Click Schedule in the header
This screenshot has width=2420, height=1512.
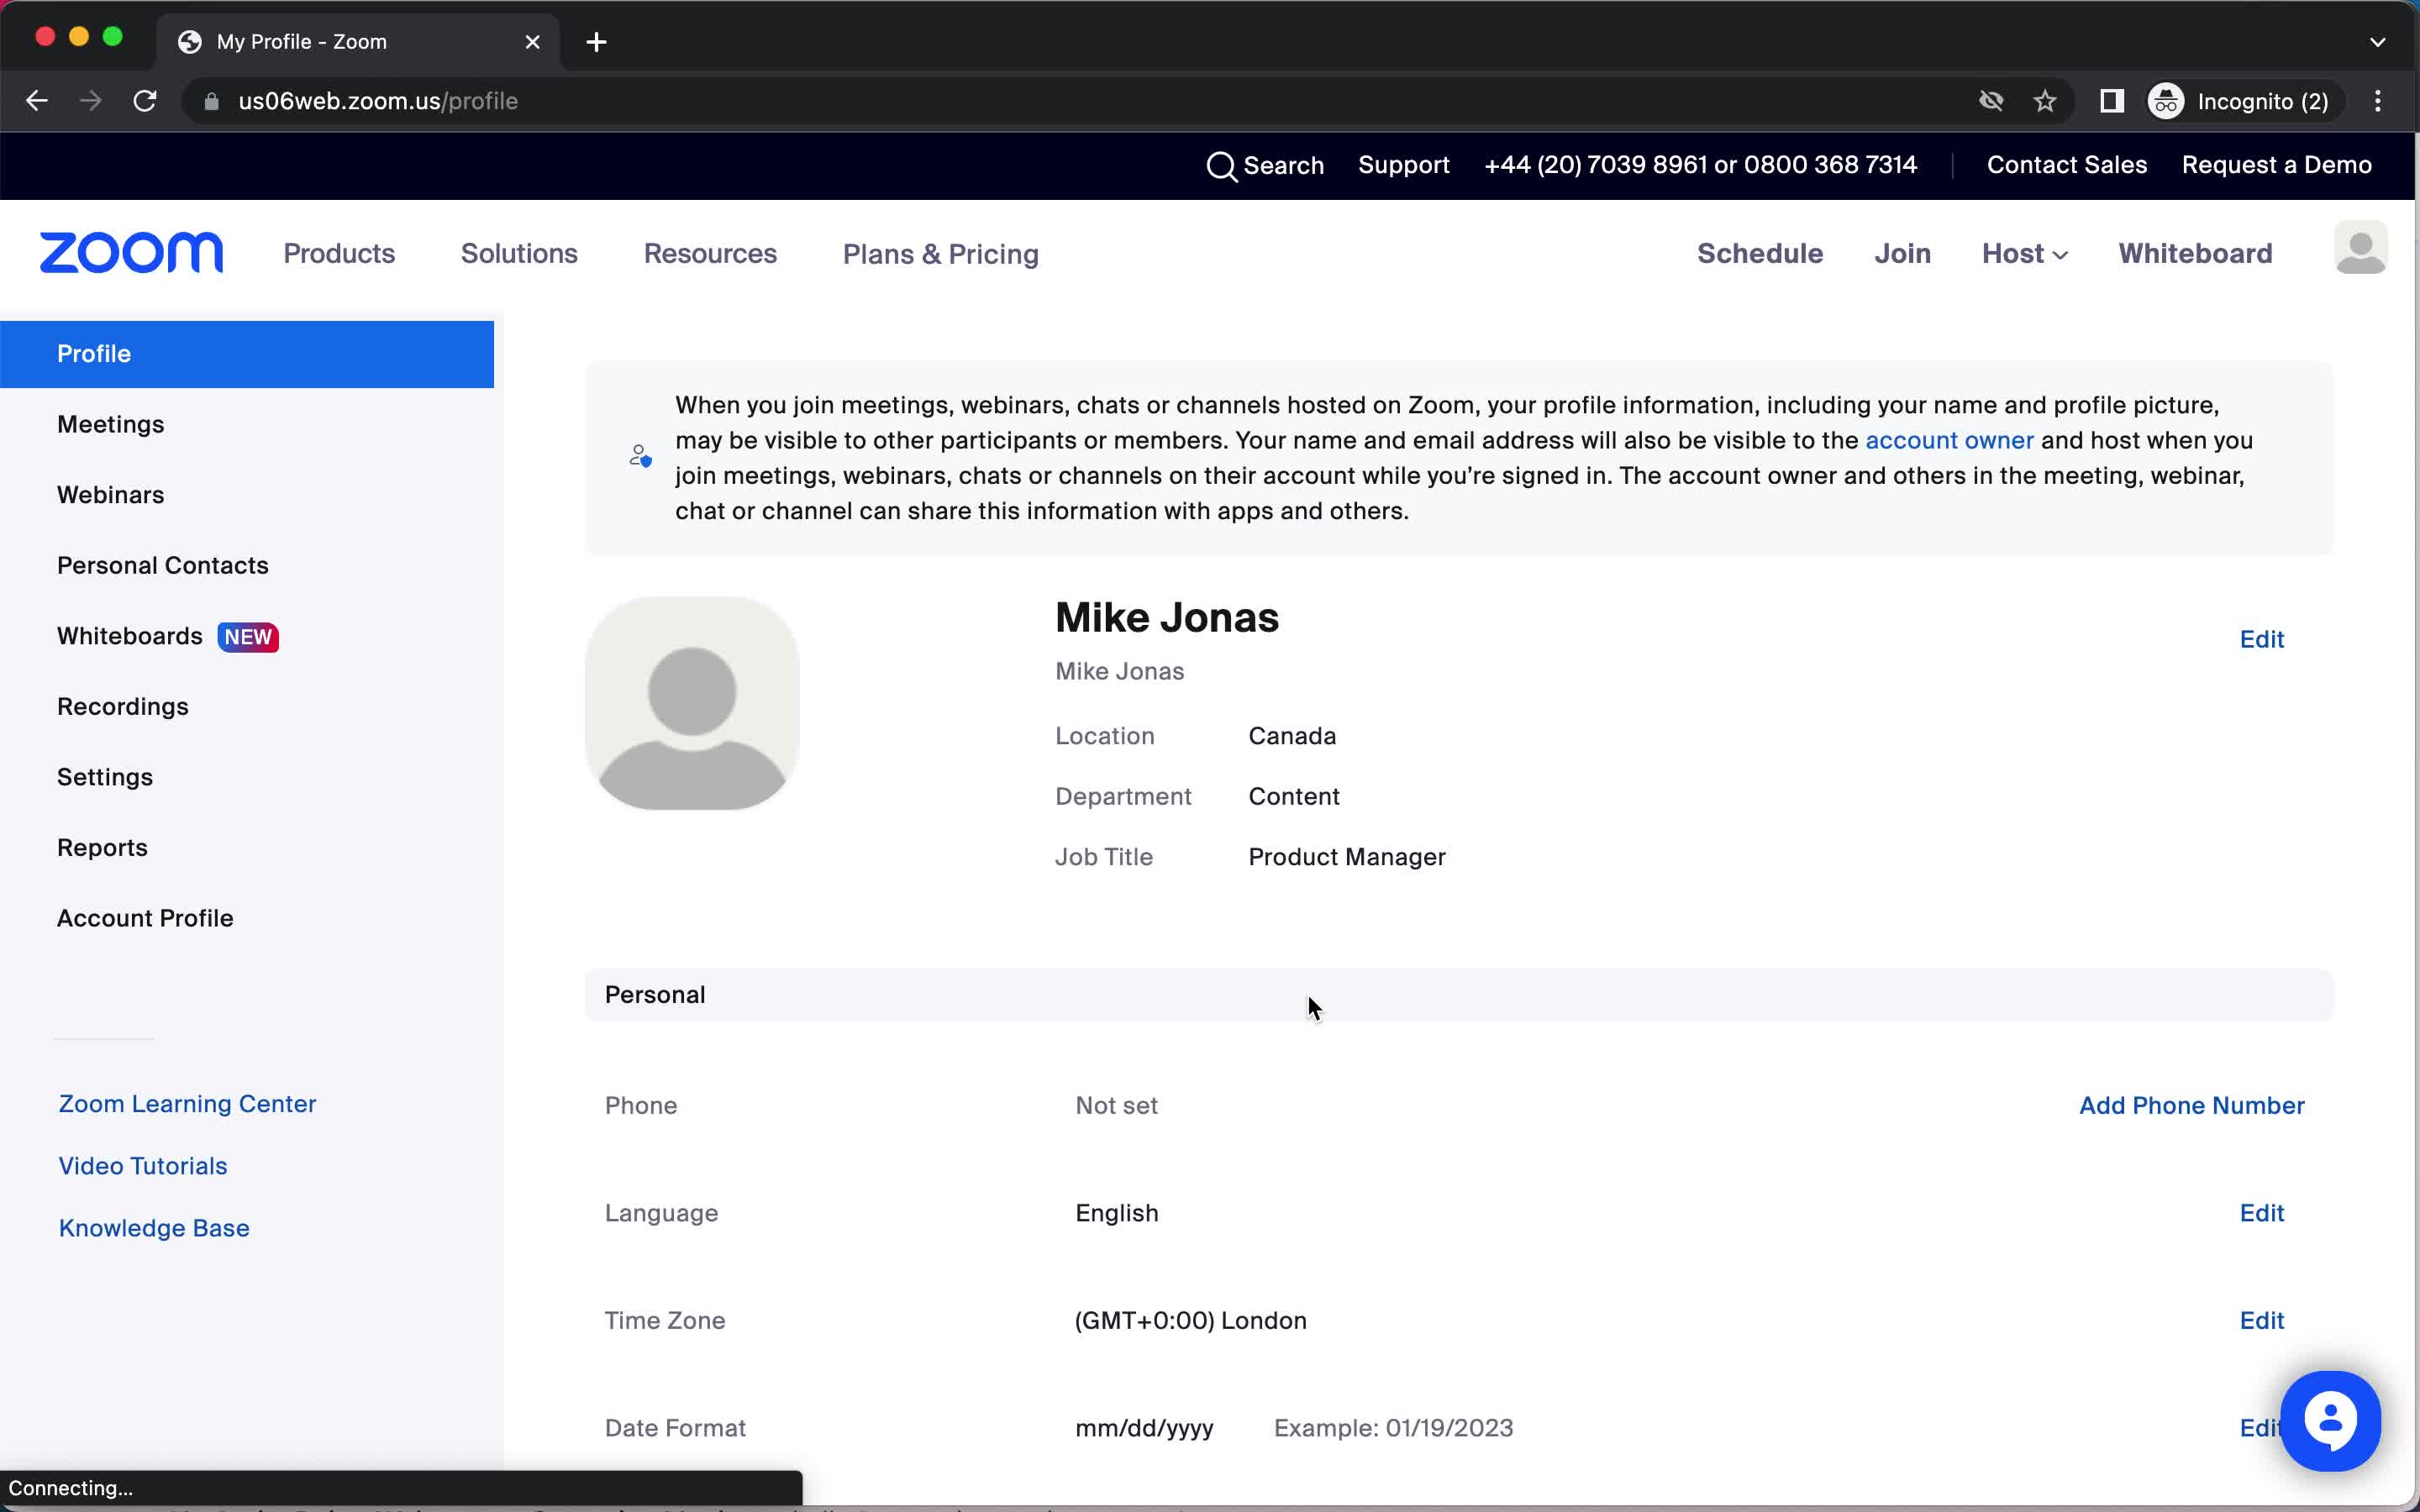1760,254
